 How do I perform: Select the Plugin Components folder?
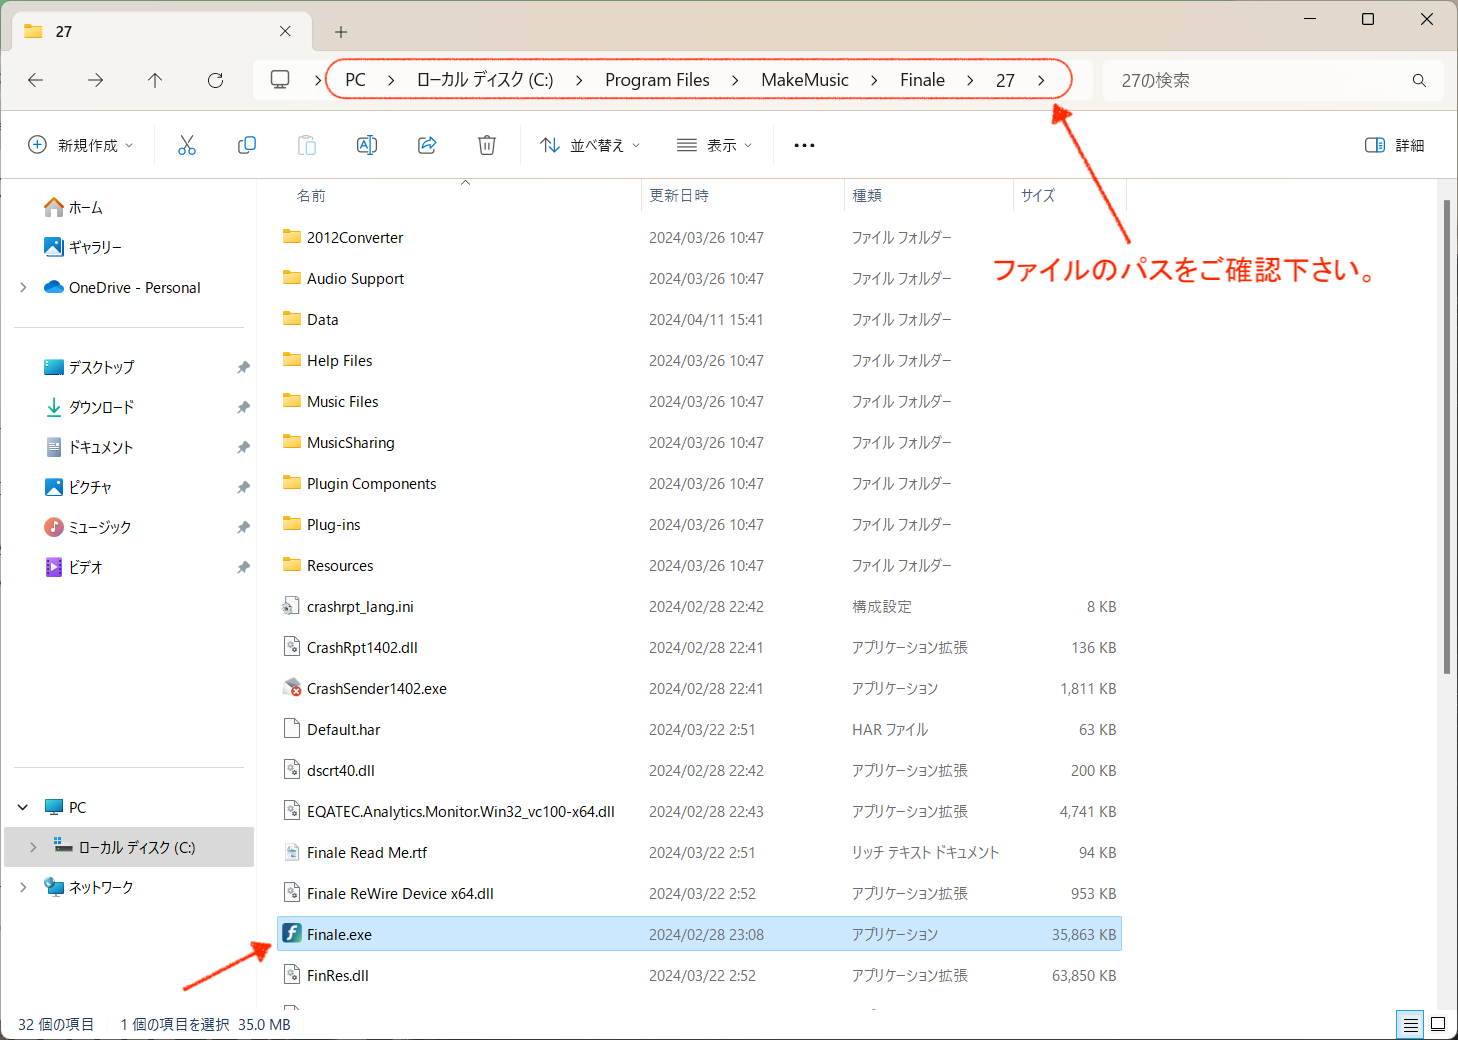point(371,483)
